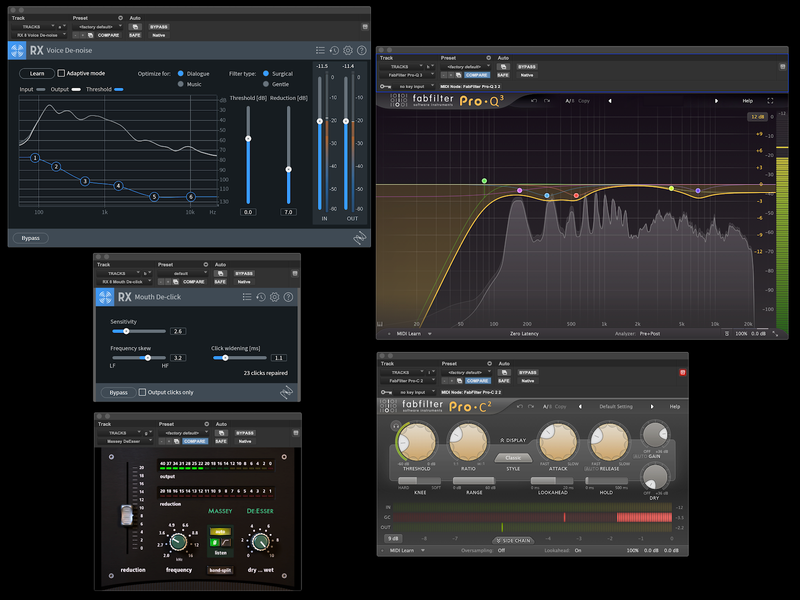Image resolution: width=800 pixels, height=600 pixels.
Task: Open no key input dropdown in Pro-Q 3
Action: 415,86
